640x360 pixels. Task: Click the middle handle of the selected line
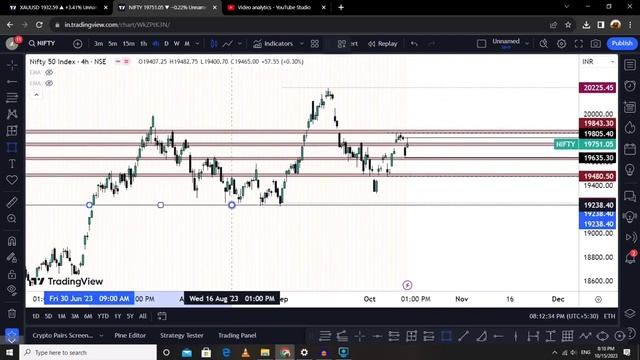pos(160,205)
